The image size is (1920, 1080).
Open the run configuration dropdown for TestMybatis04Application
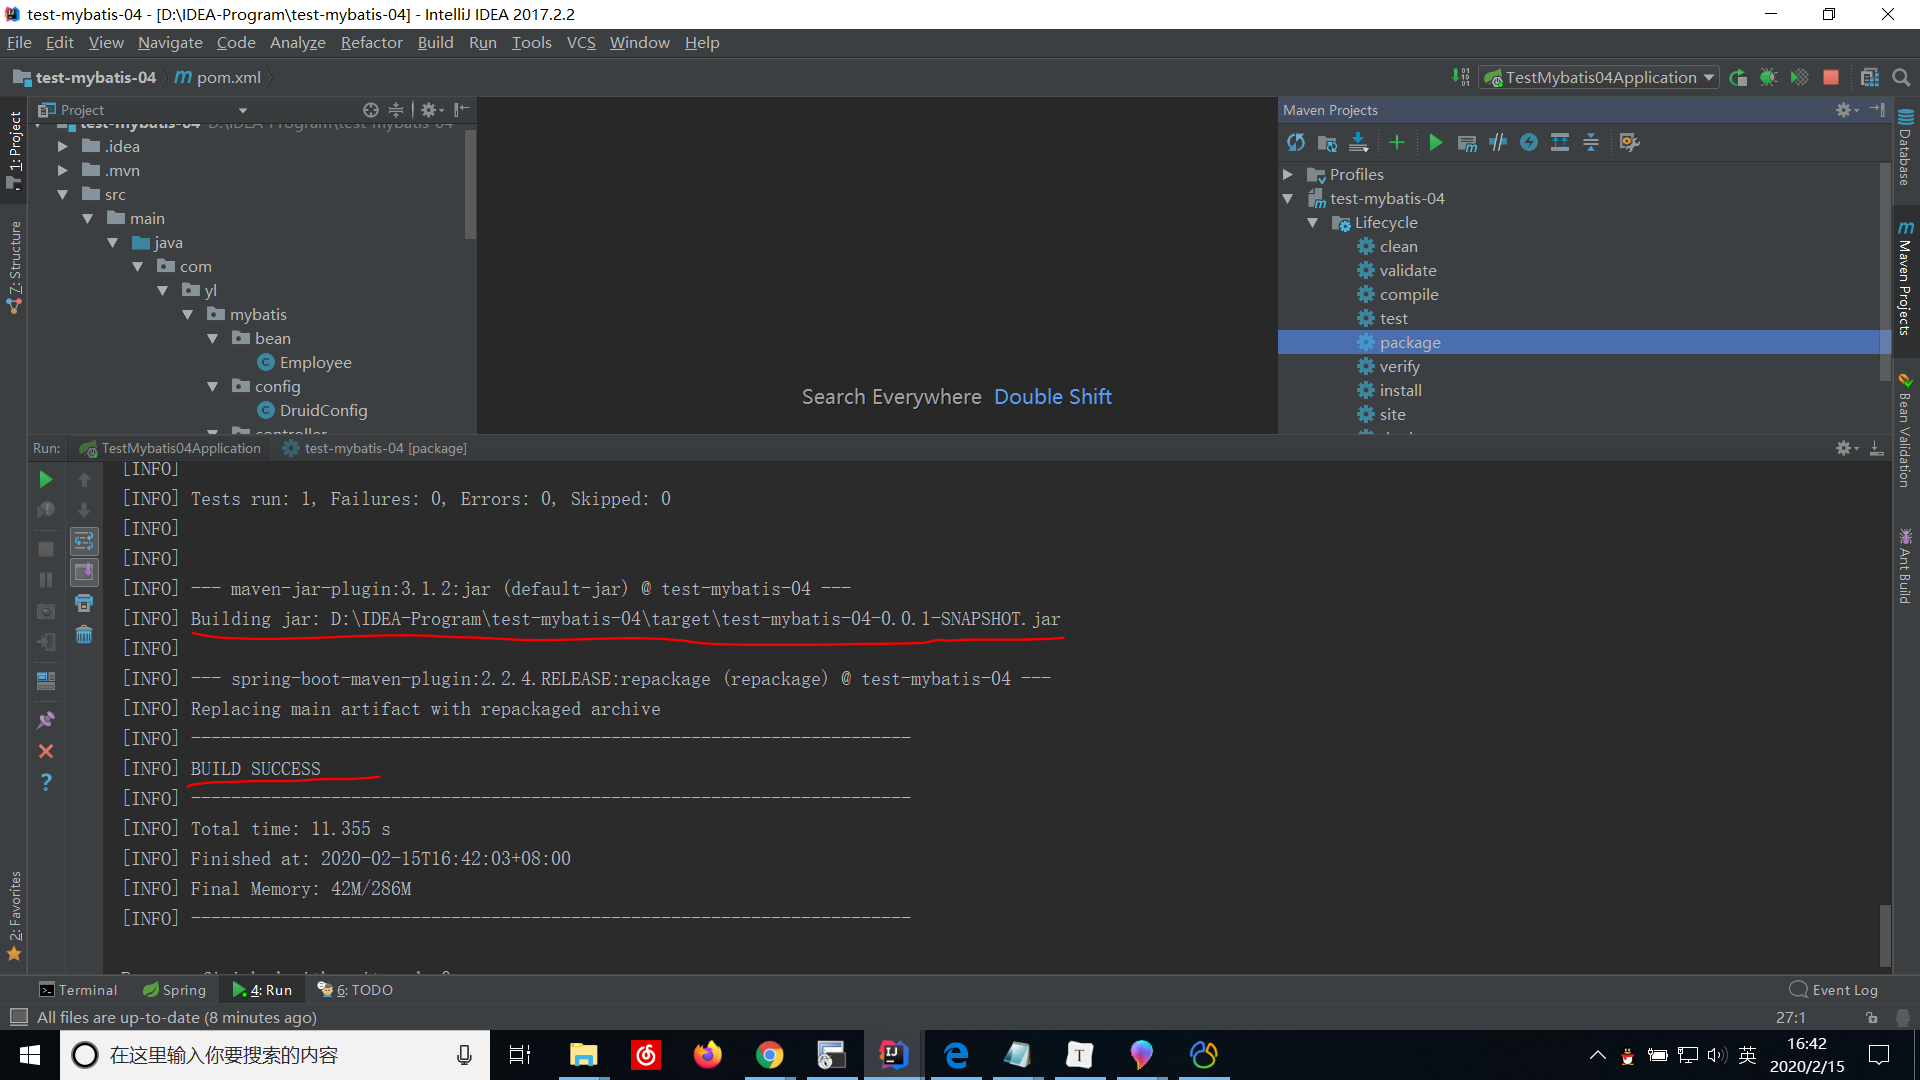(1707, 77)
